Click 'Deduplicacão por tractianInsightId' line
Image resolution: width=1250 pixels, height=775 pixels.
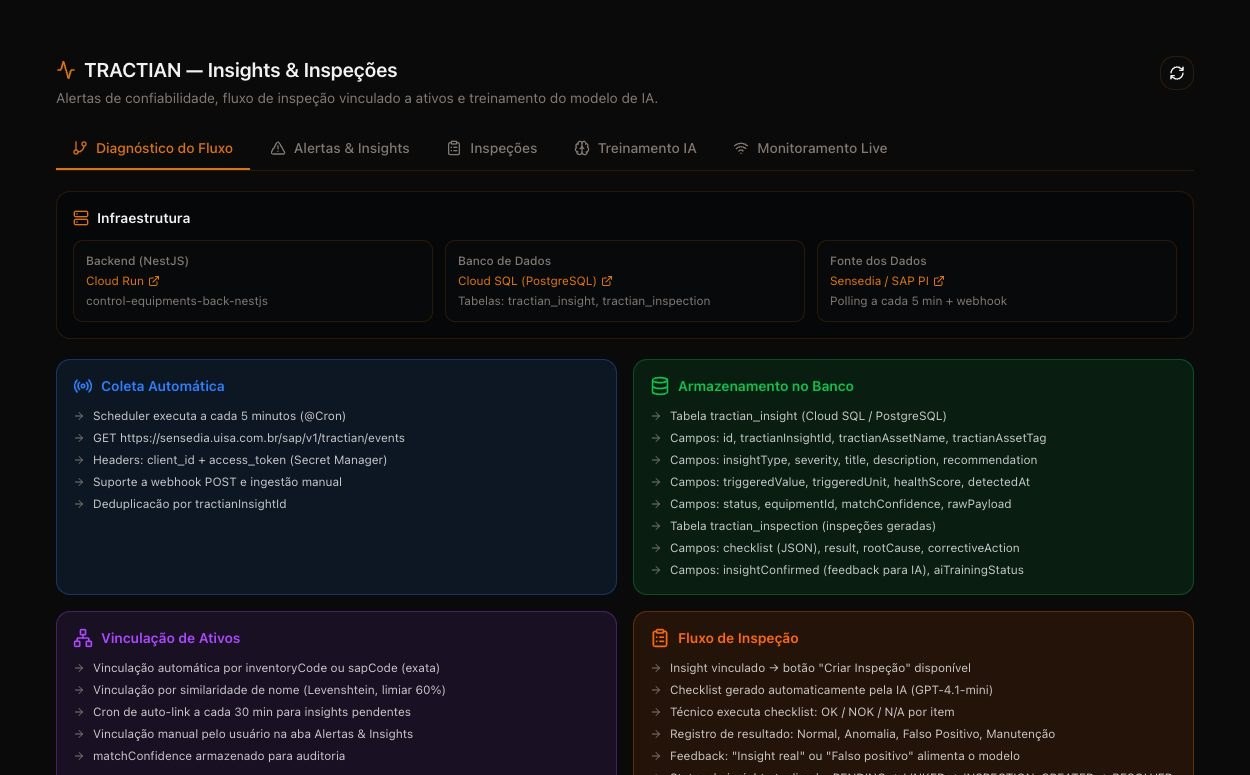(x=190, y=504)
